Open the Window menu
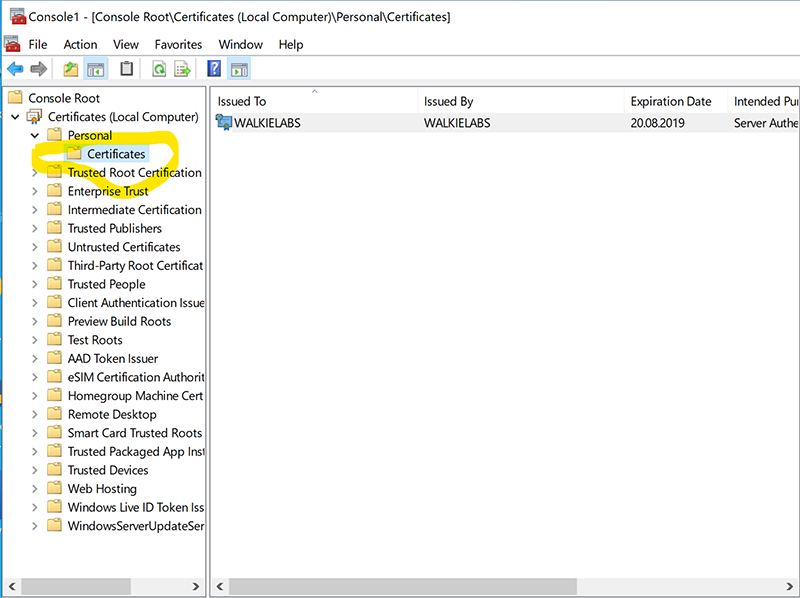 coord(240,44)
